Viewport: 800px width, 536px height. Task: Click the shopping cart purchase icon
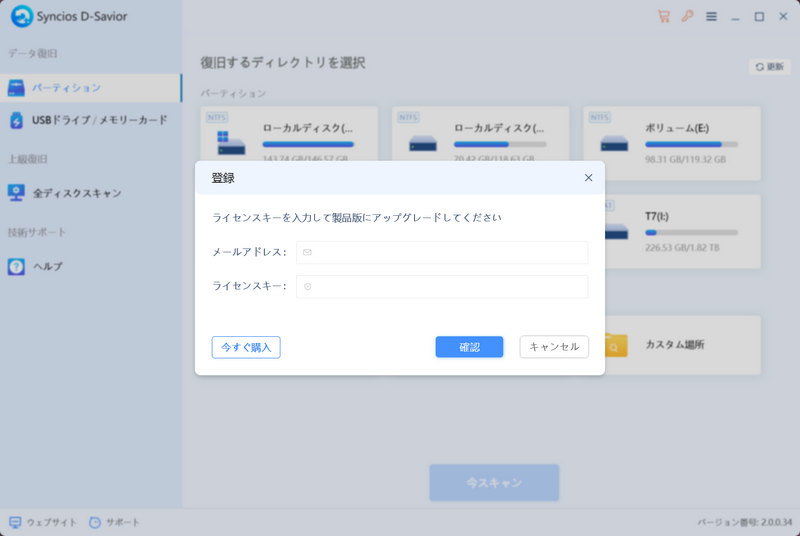pos(664,16)
